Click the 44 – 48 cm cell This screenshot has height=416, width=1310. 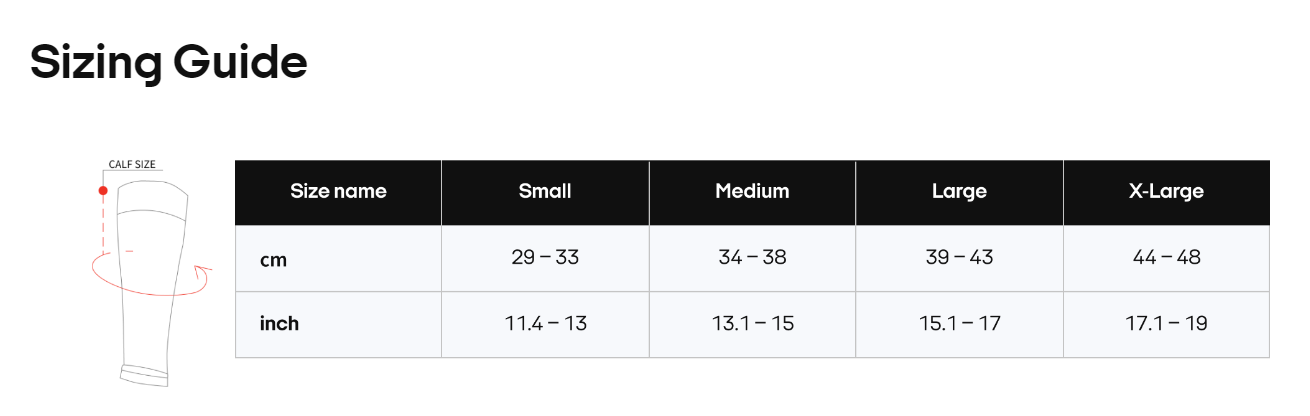tap(1166, 258)
